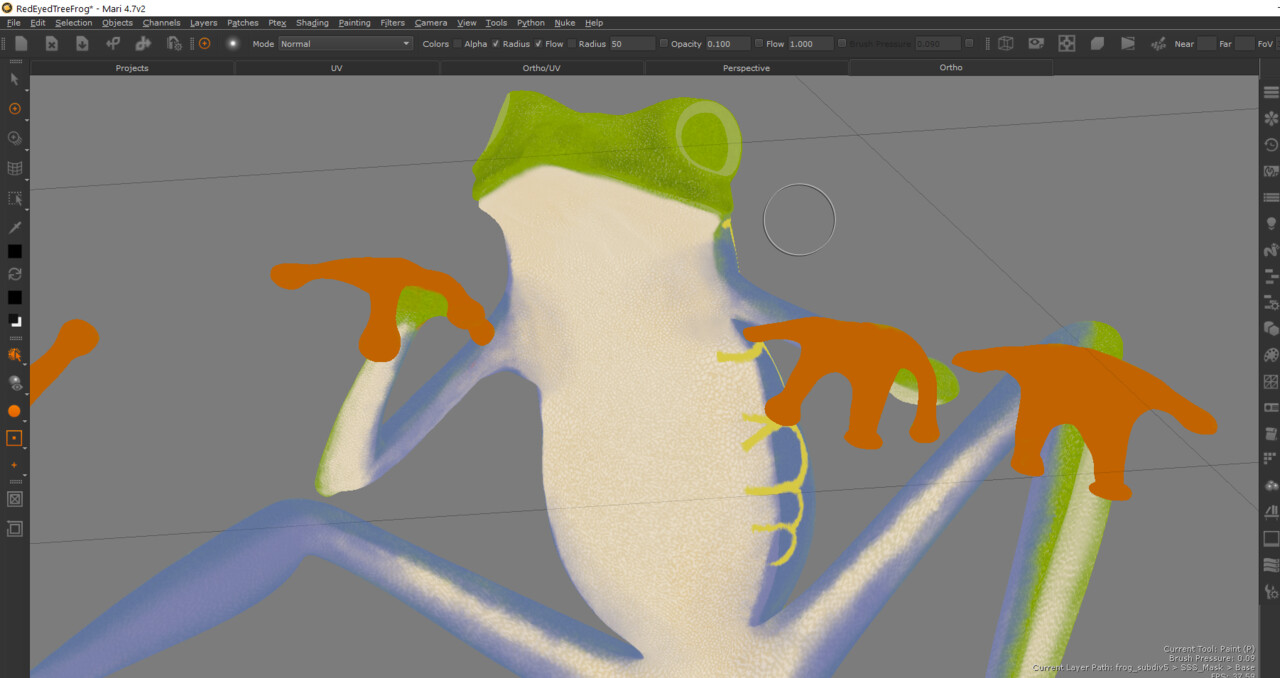Click the wireframe cube icon
Viewport: 1280px width, 678px height.
coord(1006,44)
